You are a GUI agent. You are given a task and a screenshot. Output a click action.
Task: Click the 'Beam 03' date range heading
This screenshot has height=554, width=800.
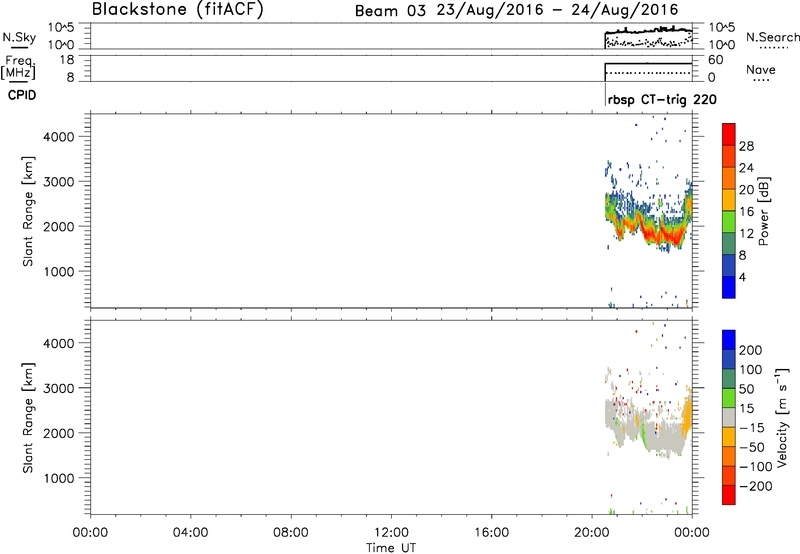pyautogui.click(x=516, y=10)
